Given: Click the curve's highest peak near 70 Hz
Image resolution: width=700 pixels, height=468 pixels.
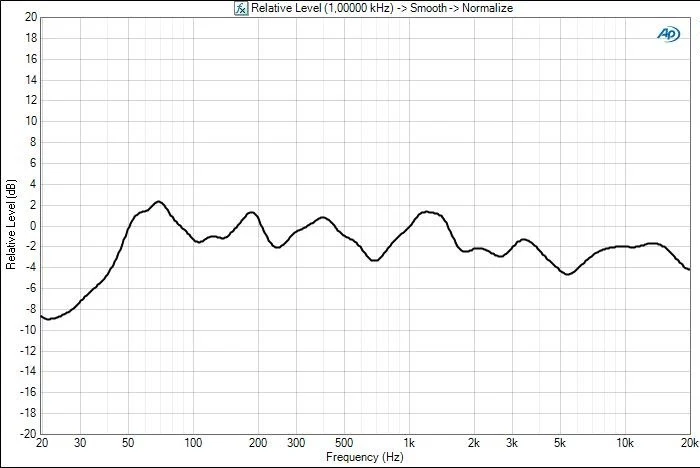Looking at the screenshot, I should pos(158,202).
